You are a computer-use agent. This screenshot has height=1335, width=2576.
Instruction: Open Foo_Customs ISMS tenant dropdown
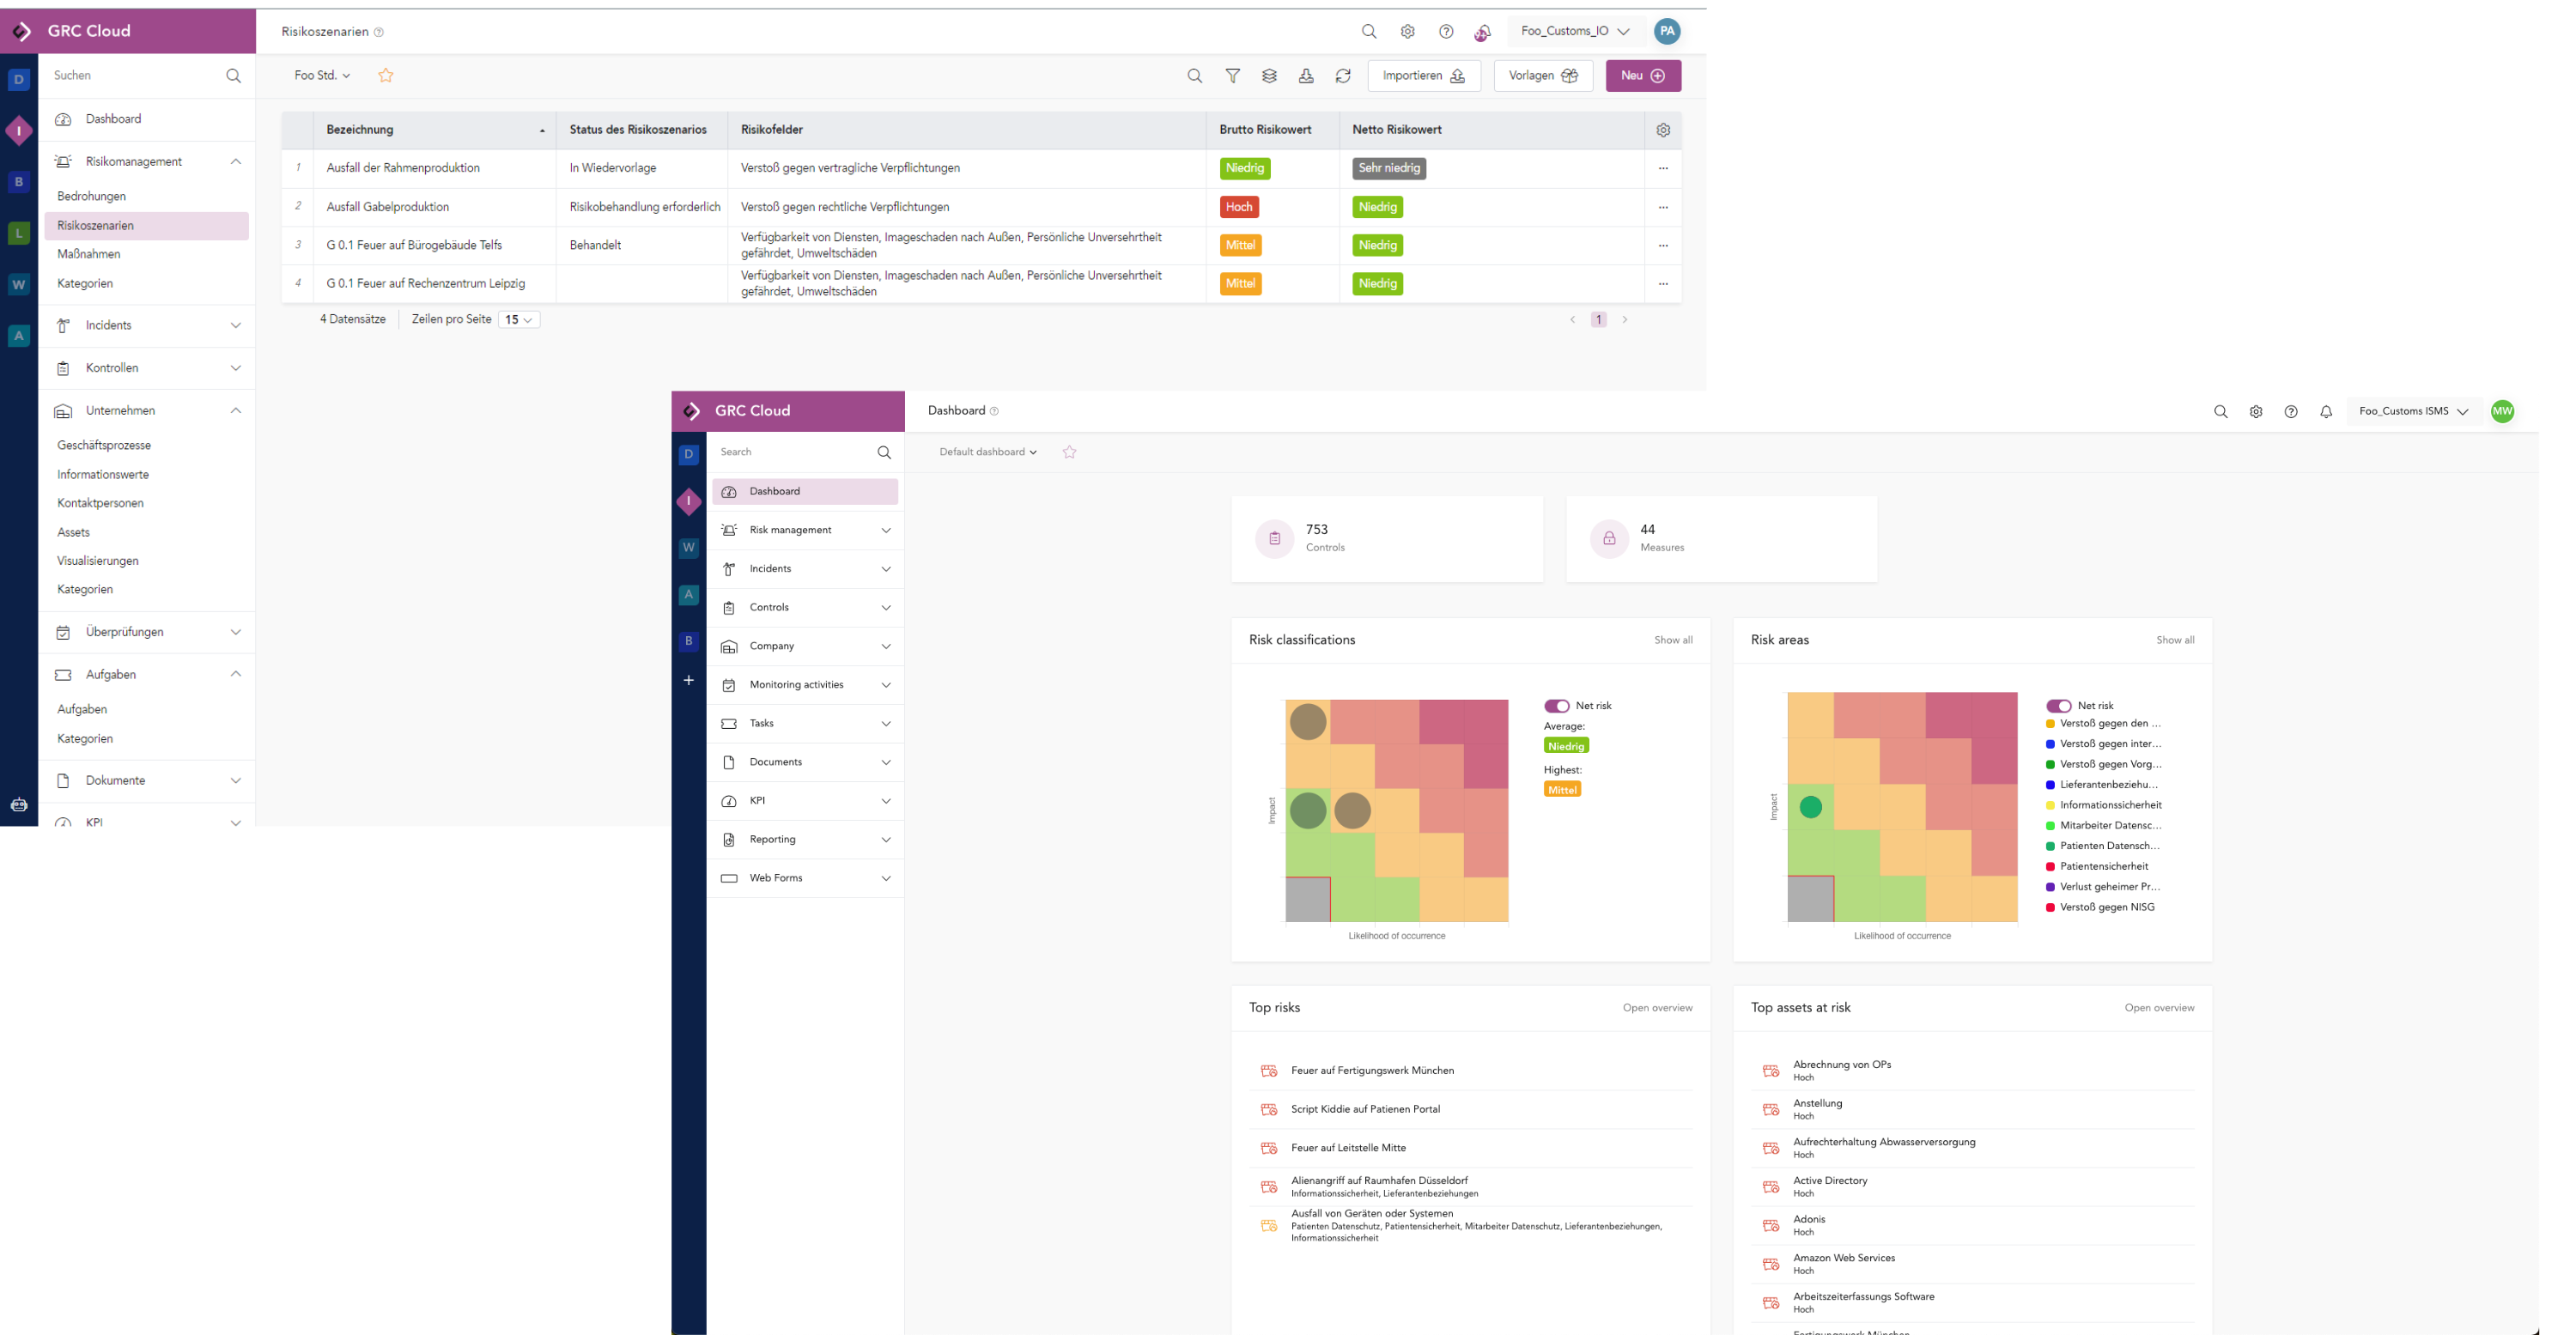point(2413,411)
